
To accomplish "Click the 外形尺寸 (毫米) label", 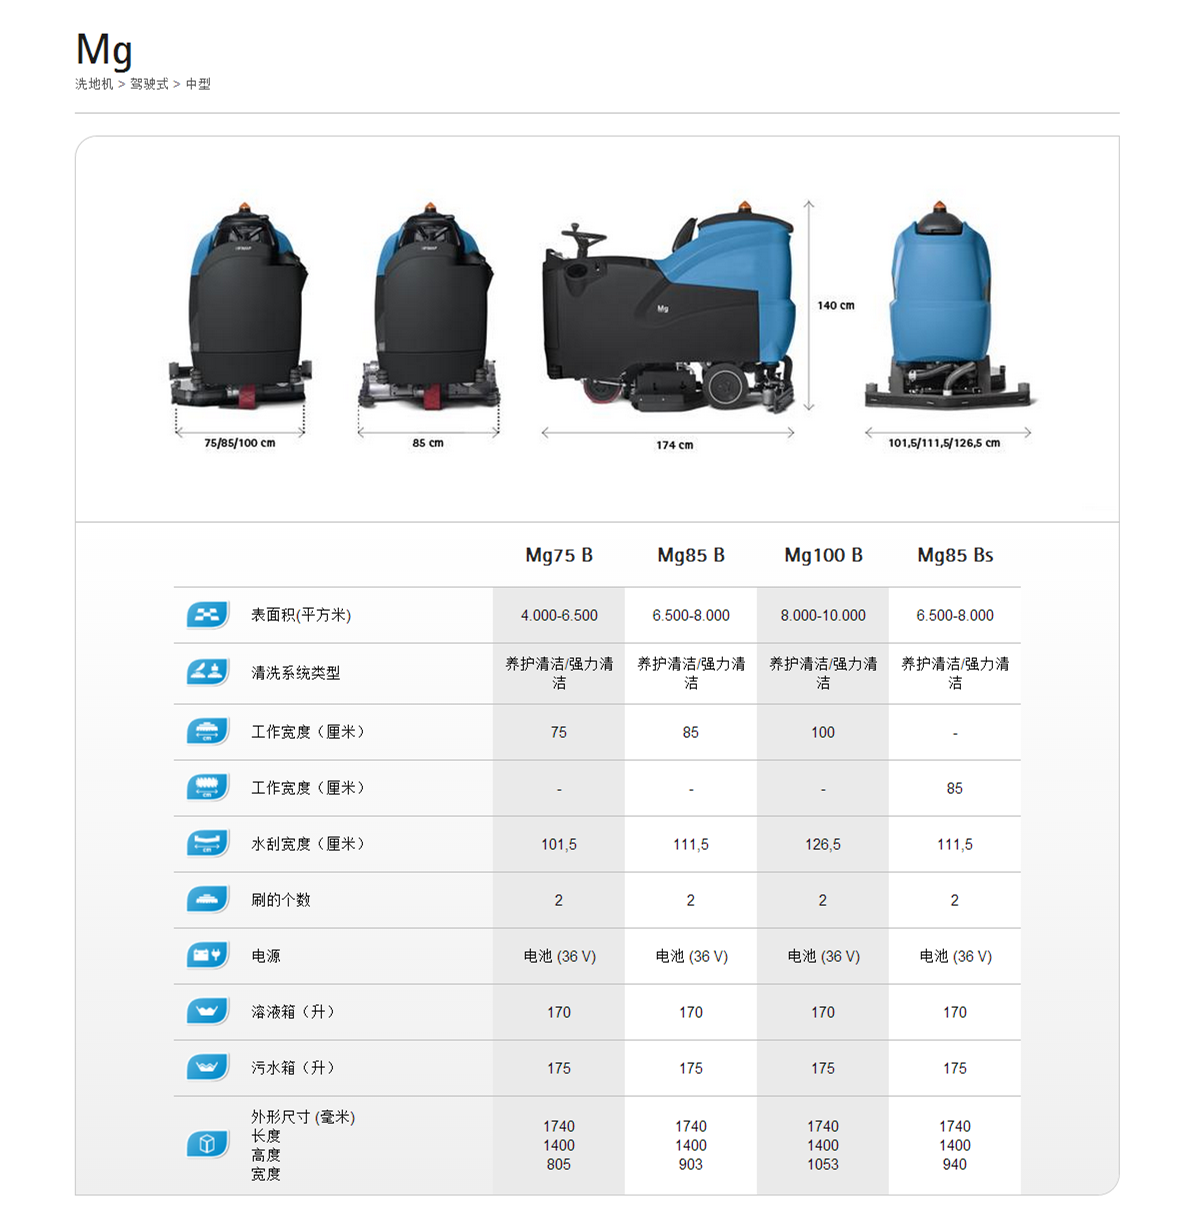I will coord(303,1117).
